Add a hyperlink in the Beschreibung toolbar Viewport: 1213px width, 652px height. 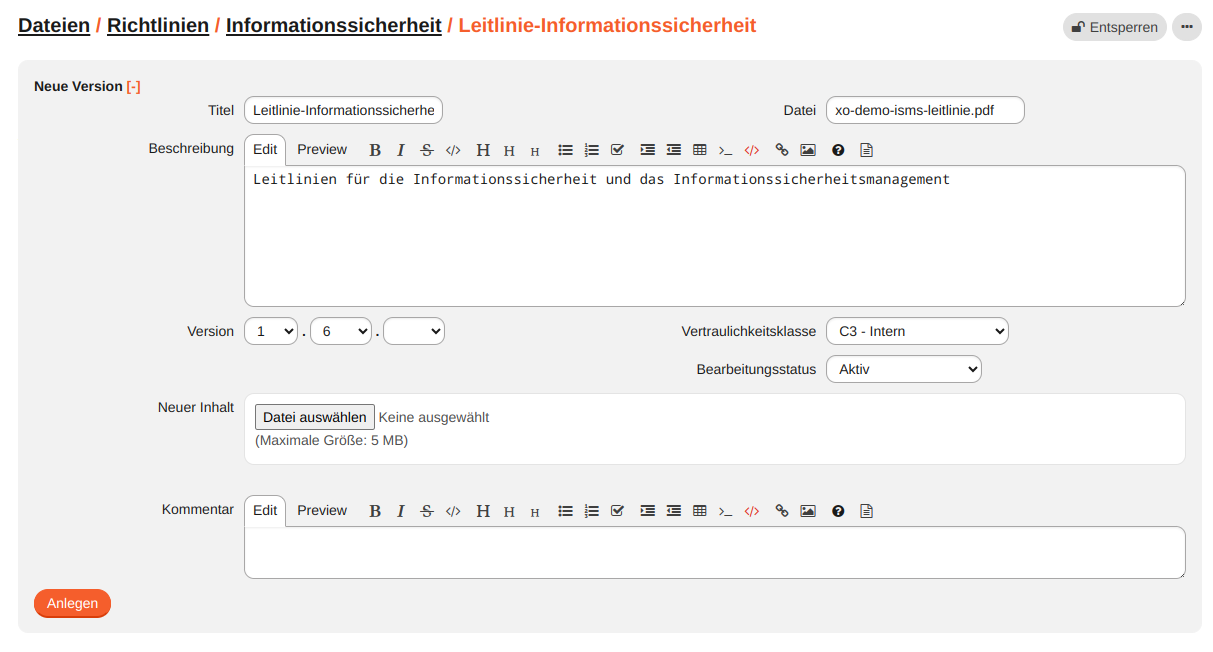click(x=781, y=150)
